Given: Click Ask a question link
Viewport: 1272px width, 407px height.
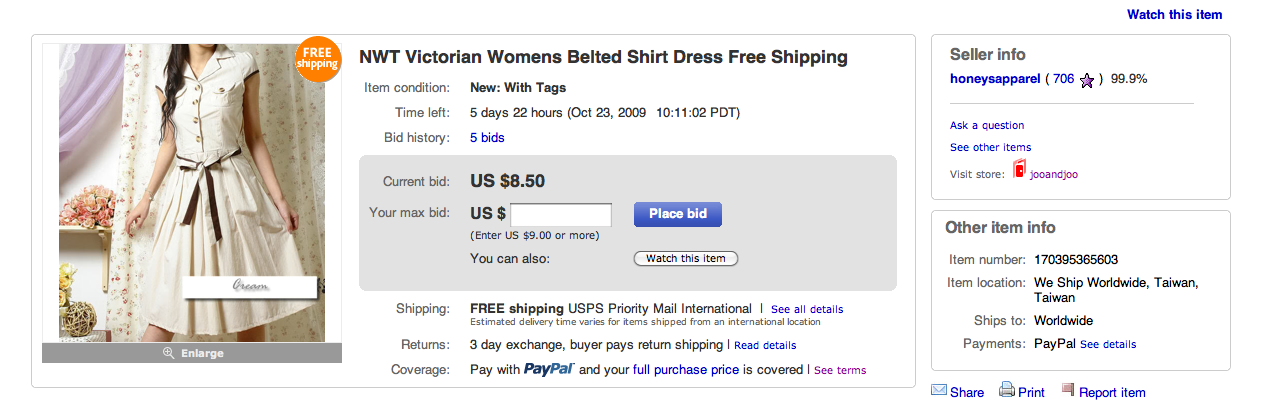Looking at the screenshot, I should click(x=987, y=125).
